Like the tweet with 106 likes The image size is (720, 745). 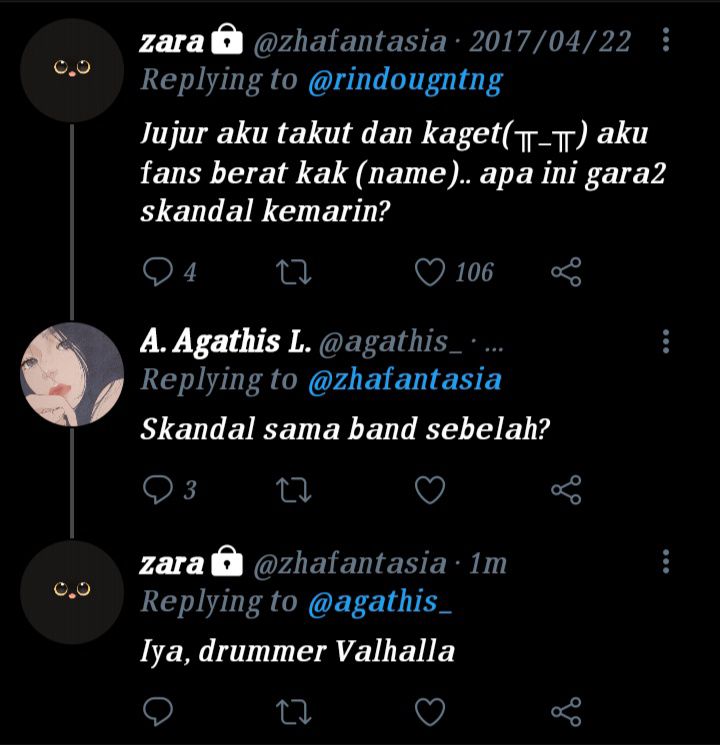point(430,272)
